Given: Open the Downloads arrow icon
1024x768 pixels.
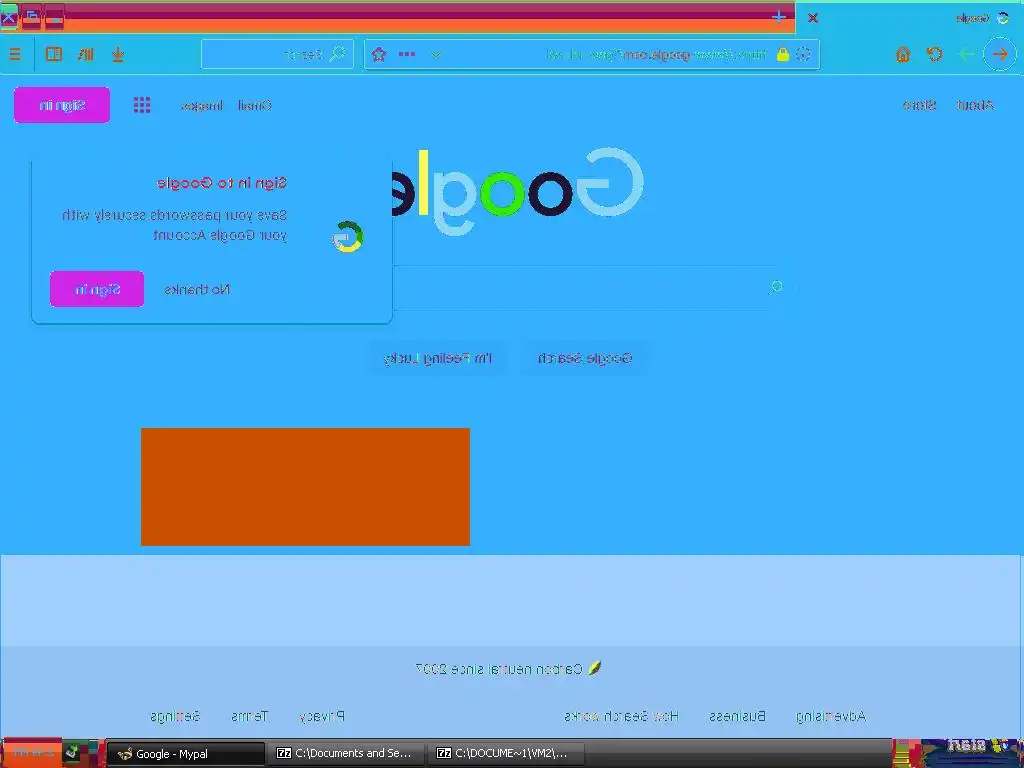Looking at the screenshot, I should (x=118, y=54).
